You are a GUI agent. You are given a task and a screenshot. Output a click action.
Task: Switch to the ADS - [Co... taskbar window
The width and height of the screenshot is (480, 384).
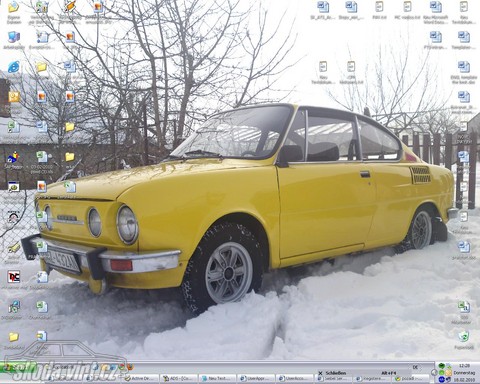click(179, 378)
